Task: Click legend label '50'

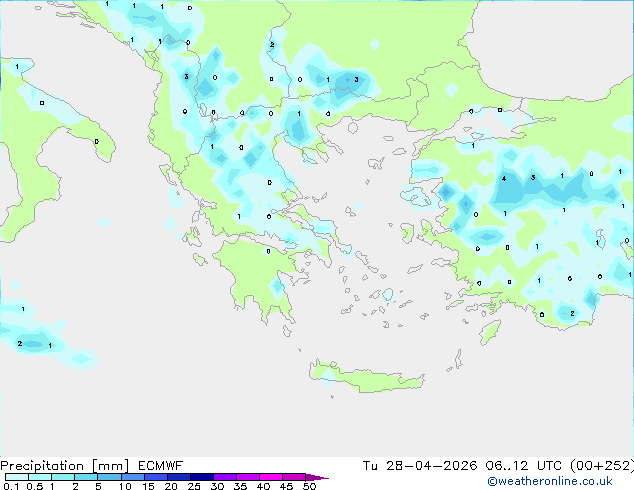Action: pos(309,486)
